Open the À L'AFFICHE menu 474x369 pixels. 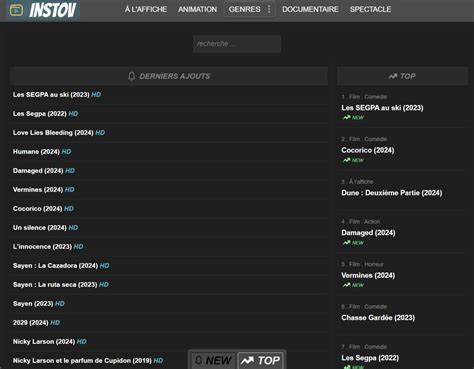(x=146, y=9)
